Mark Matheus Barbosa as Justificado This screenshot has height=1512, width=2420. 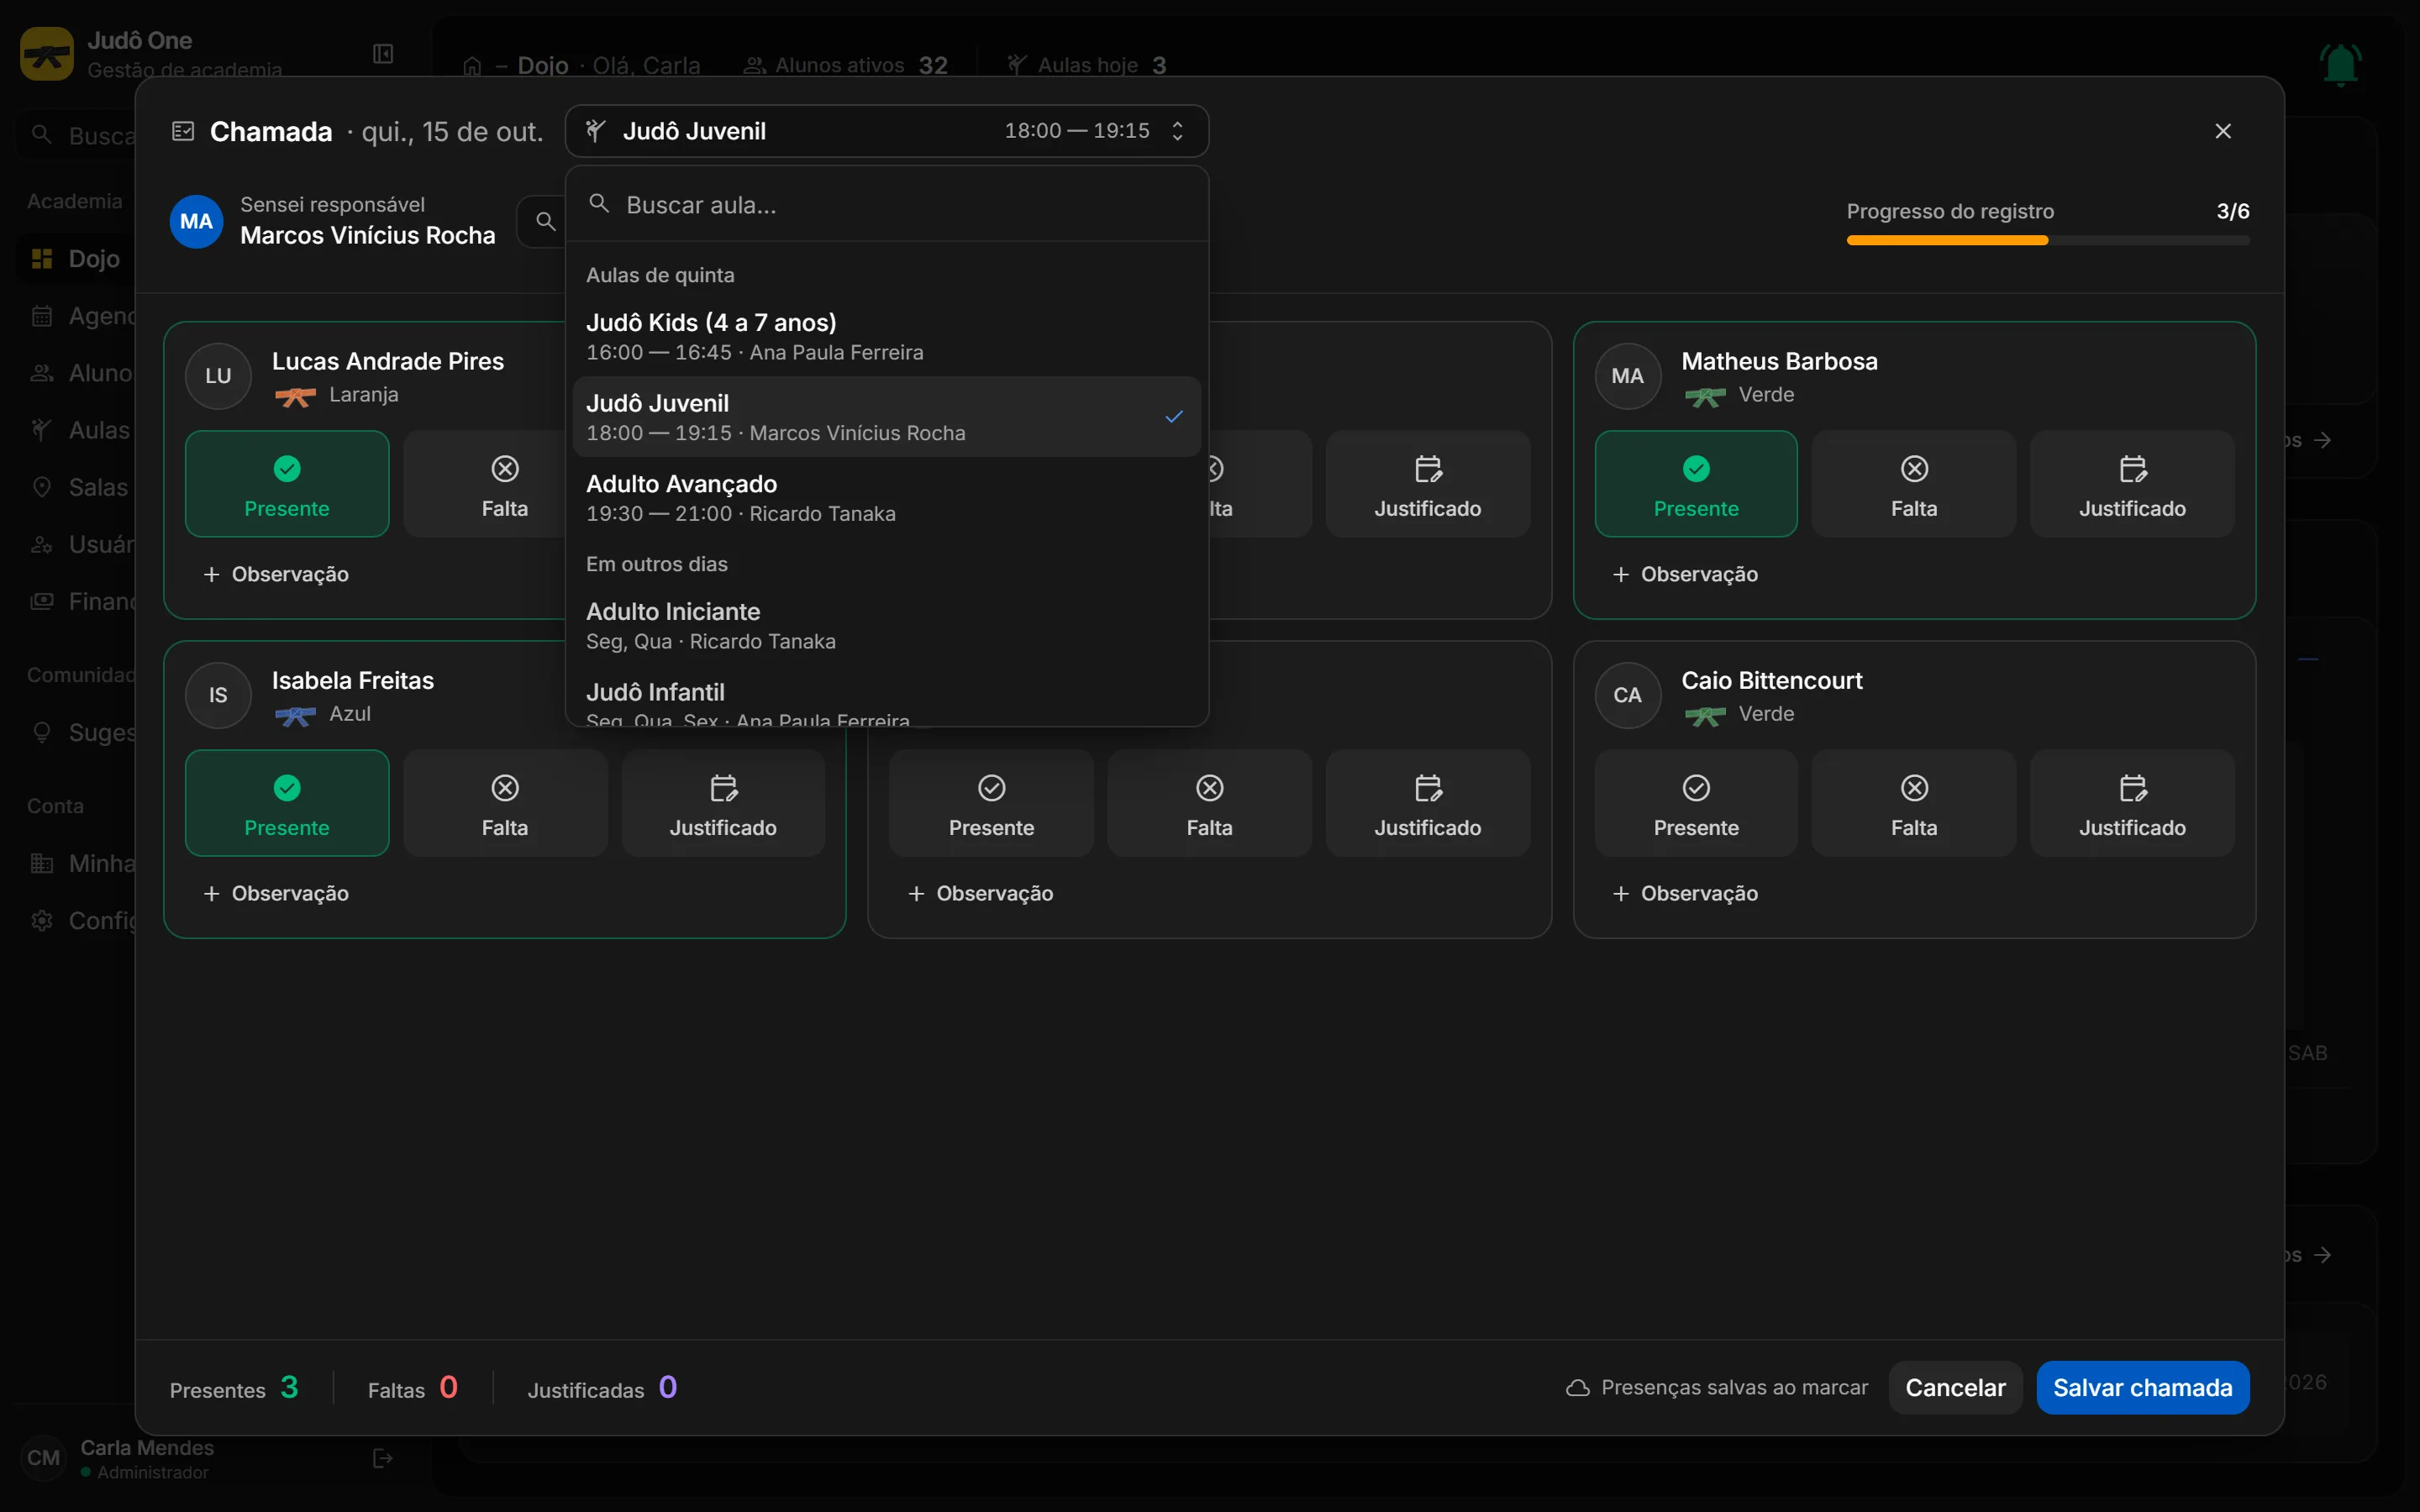pyautogui.click(x=2132, y=484)
